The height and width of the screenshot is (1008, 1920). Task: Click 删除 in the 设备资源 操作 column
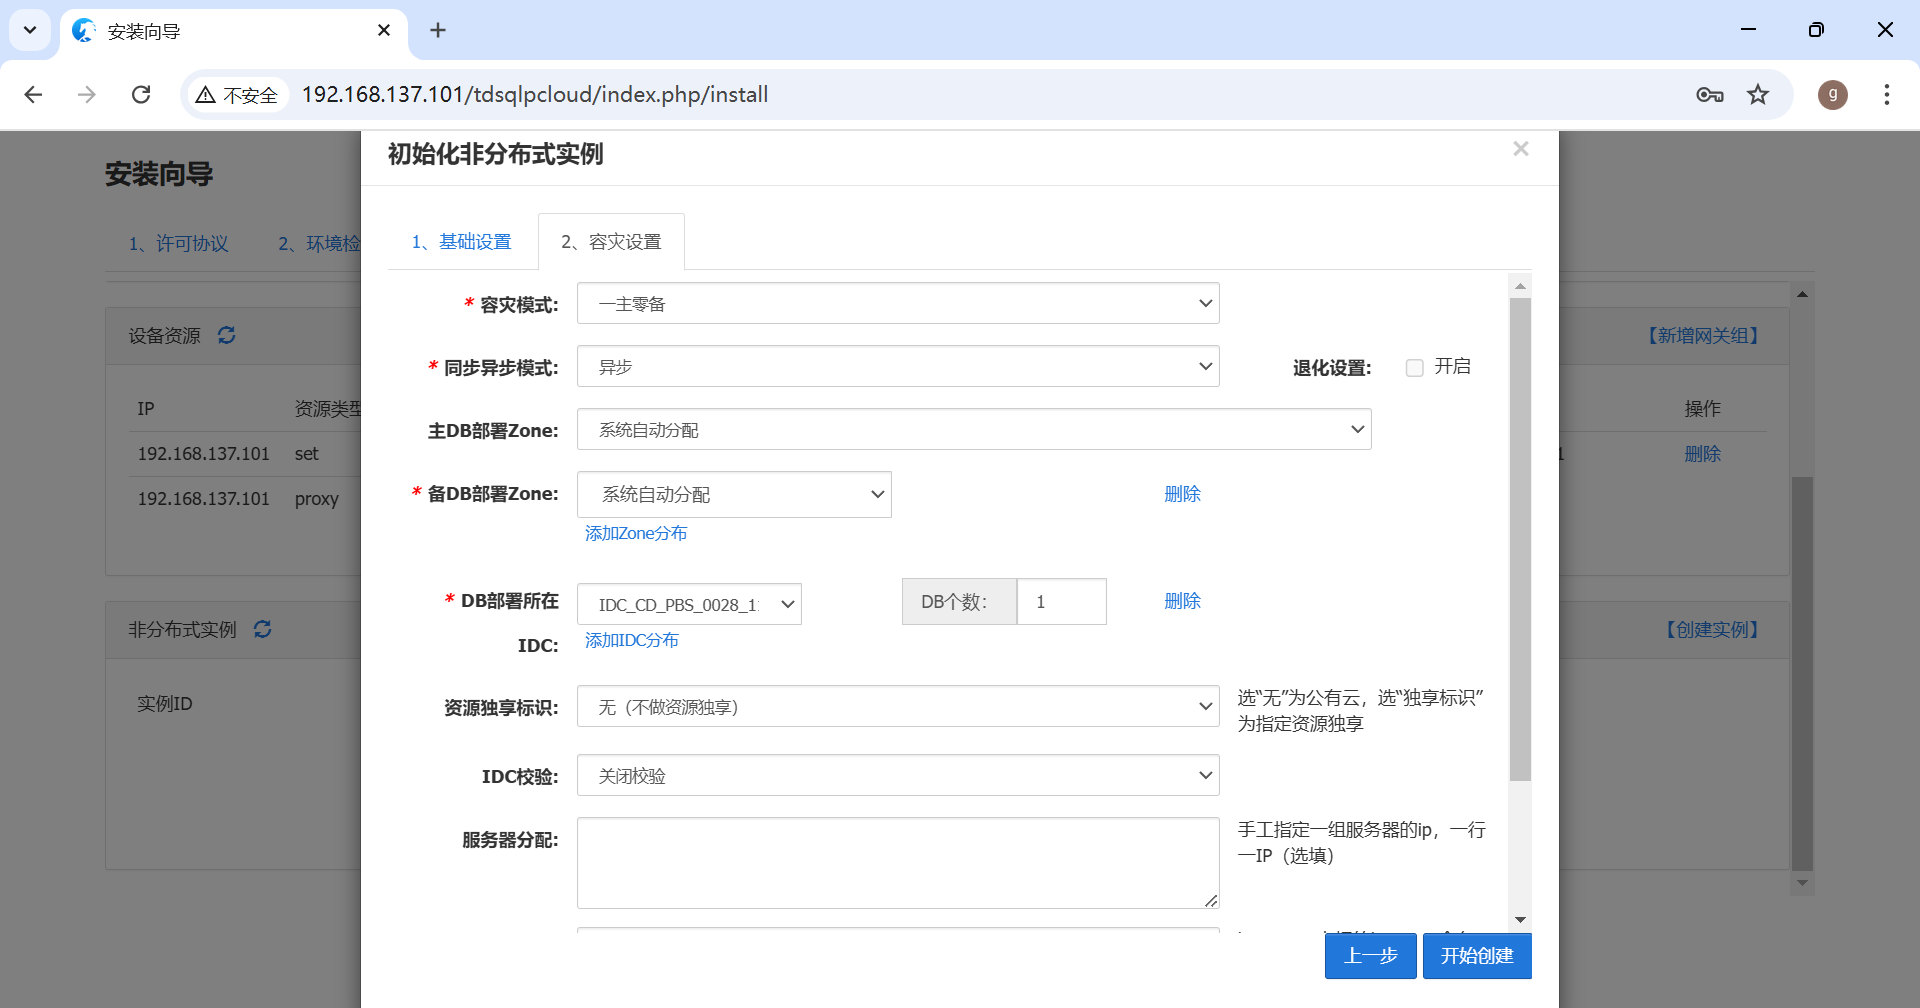[1702, 454]
